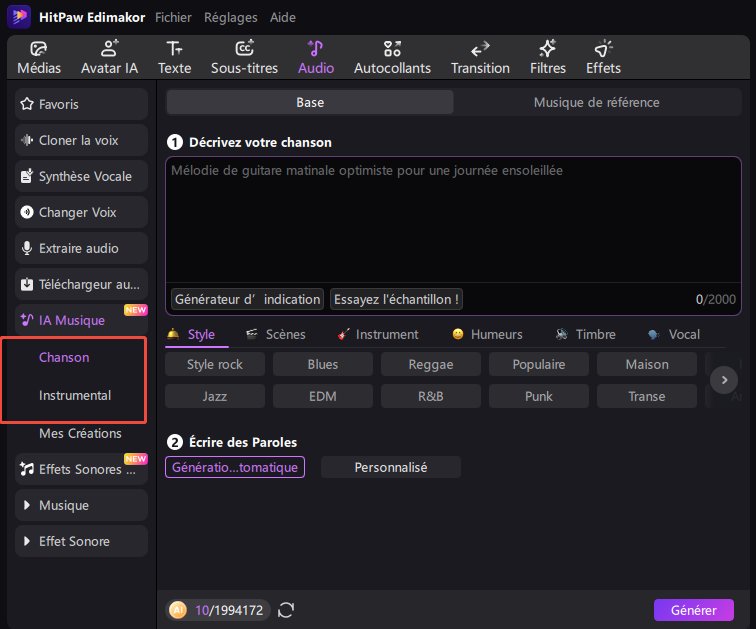
Task: Select the Timbre tag category tab
Action: click(586, 334)
